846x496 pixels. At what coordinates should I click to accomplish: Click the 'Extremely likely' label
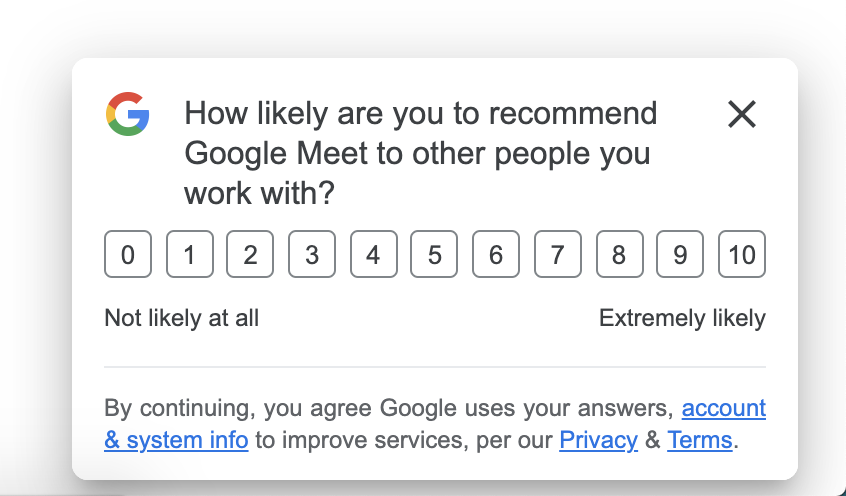pyautogui.click(x=682, y=318)
